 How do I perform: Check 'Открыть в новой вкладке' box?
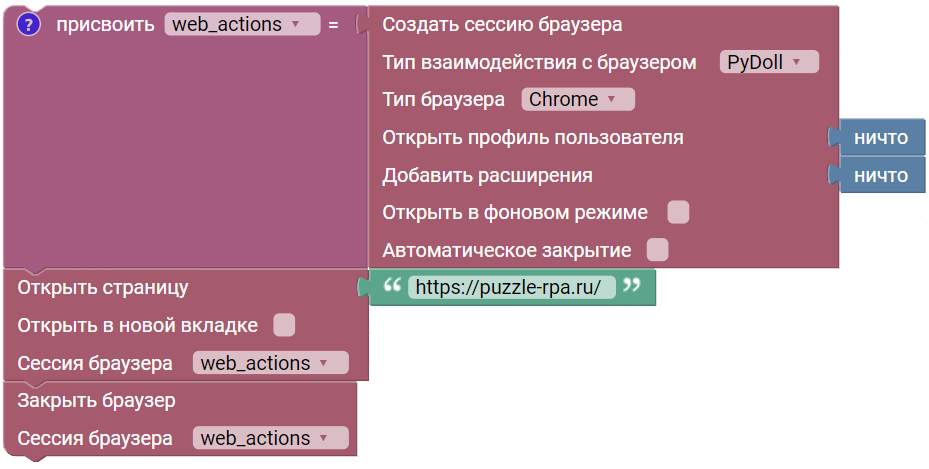point(284,325)
